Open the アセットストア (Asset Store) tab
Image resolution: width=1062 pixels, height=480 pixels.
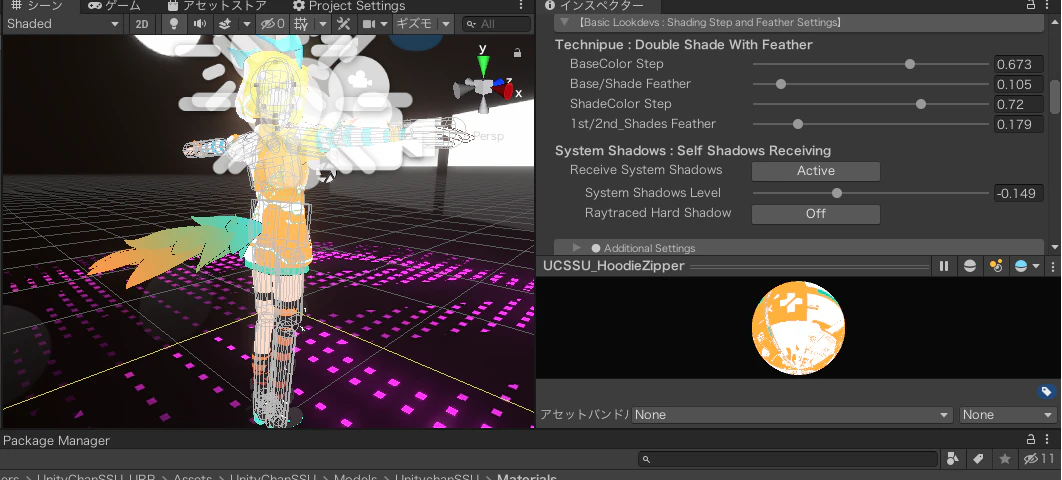[217, 6]
